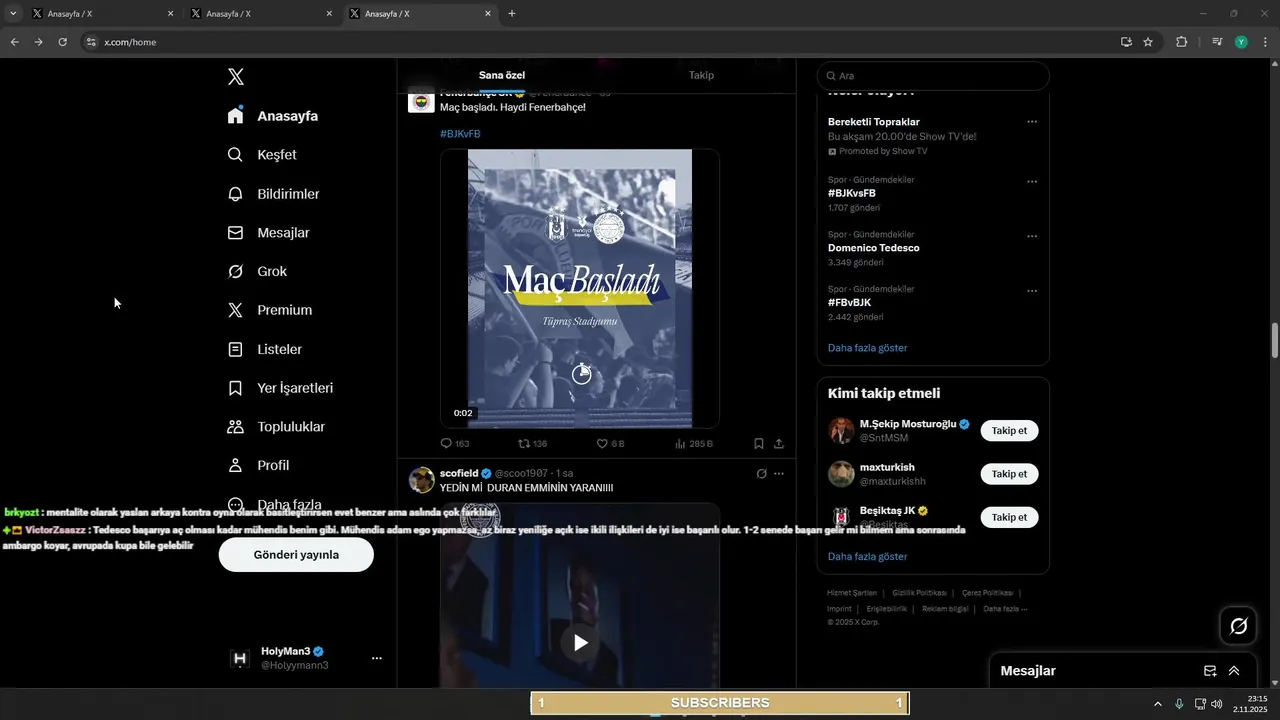Go to Mesajlar in the sidebar
The width and height of the screenshot is (1280, 720).
click(269, 233)
